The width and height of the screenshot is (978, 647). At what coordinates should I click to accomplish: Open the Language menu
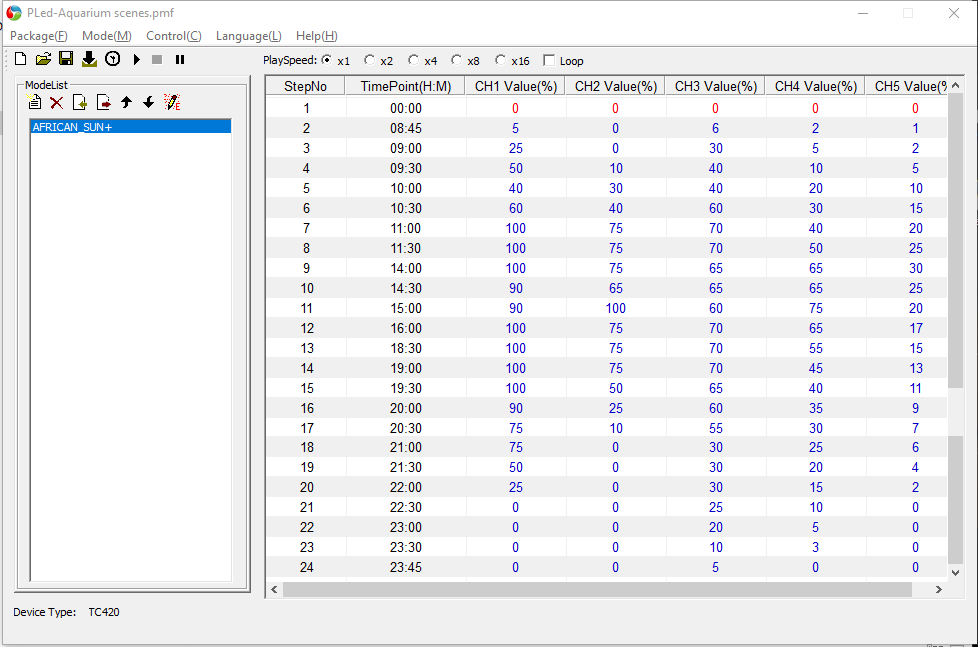[x=248, y=36]
